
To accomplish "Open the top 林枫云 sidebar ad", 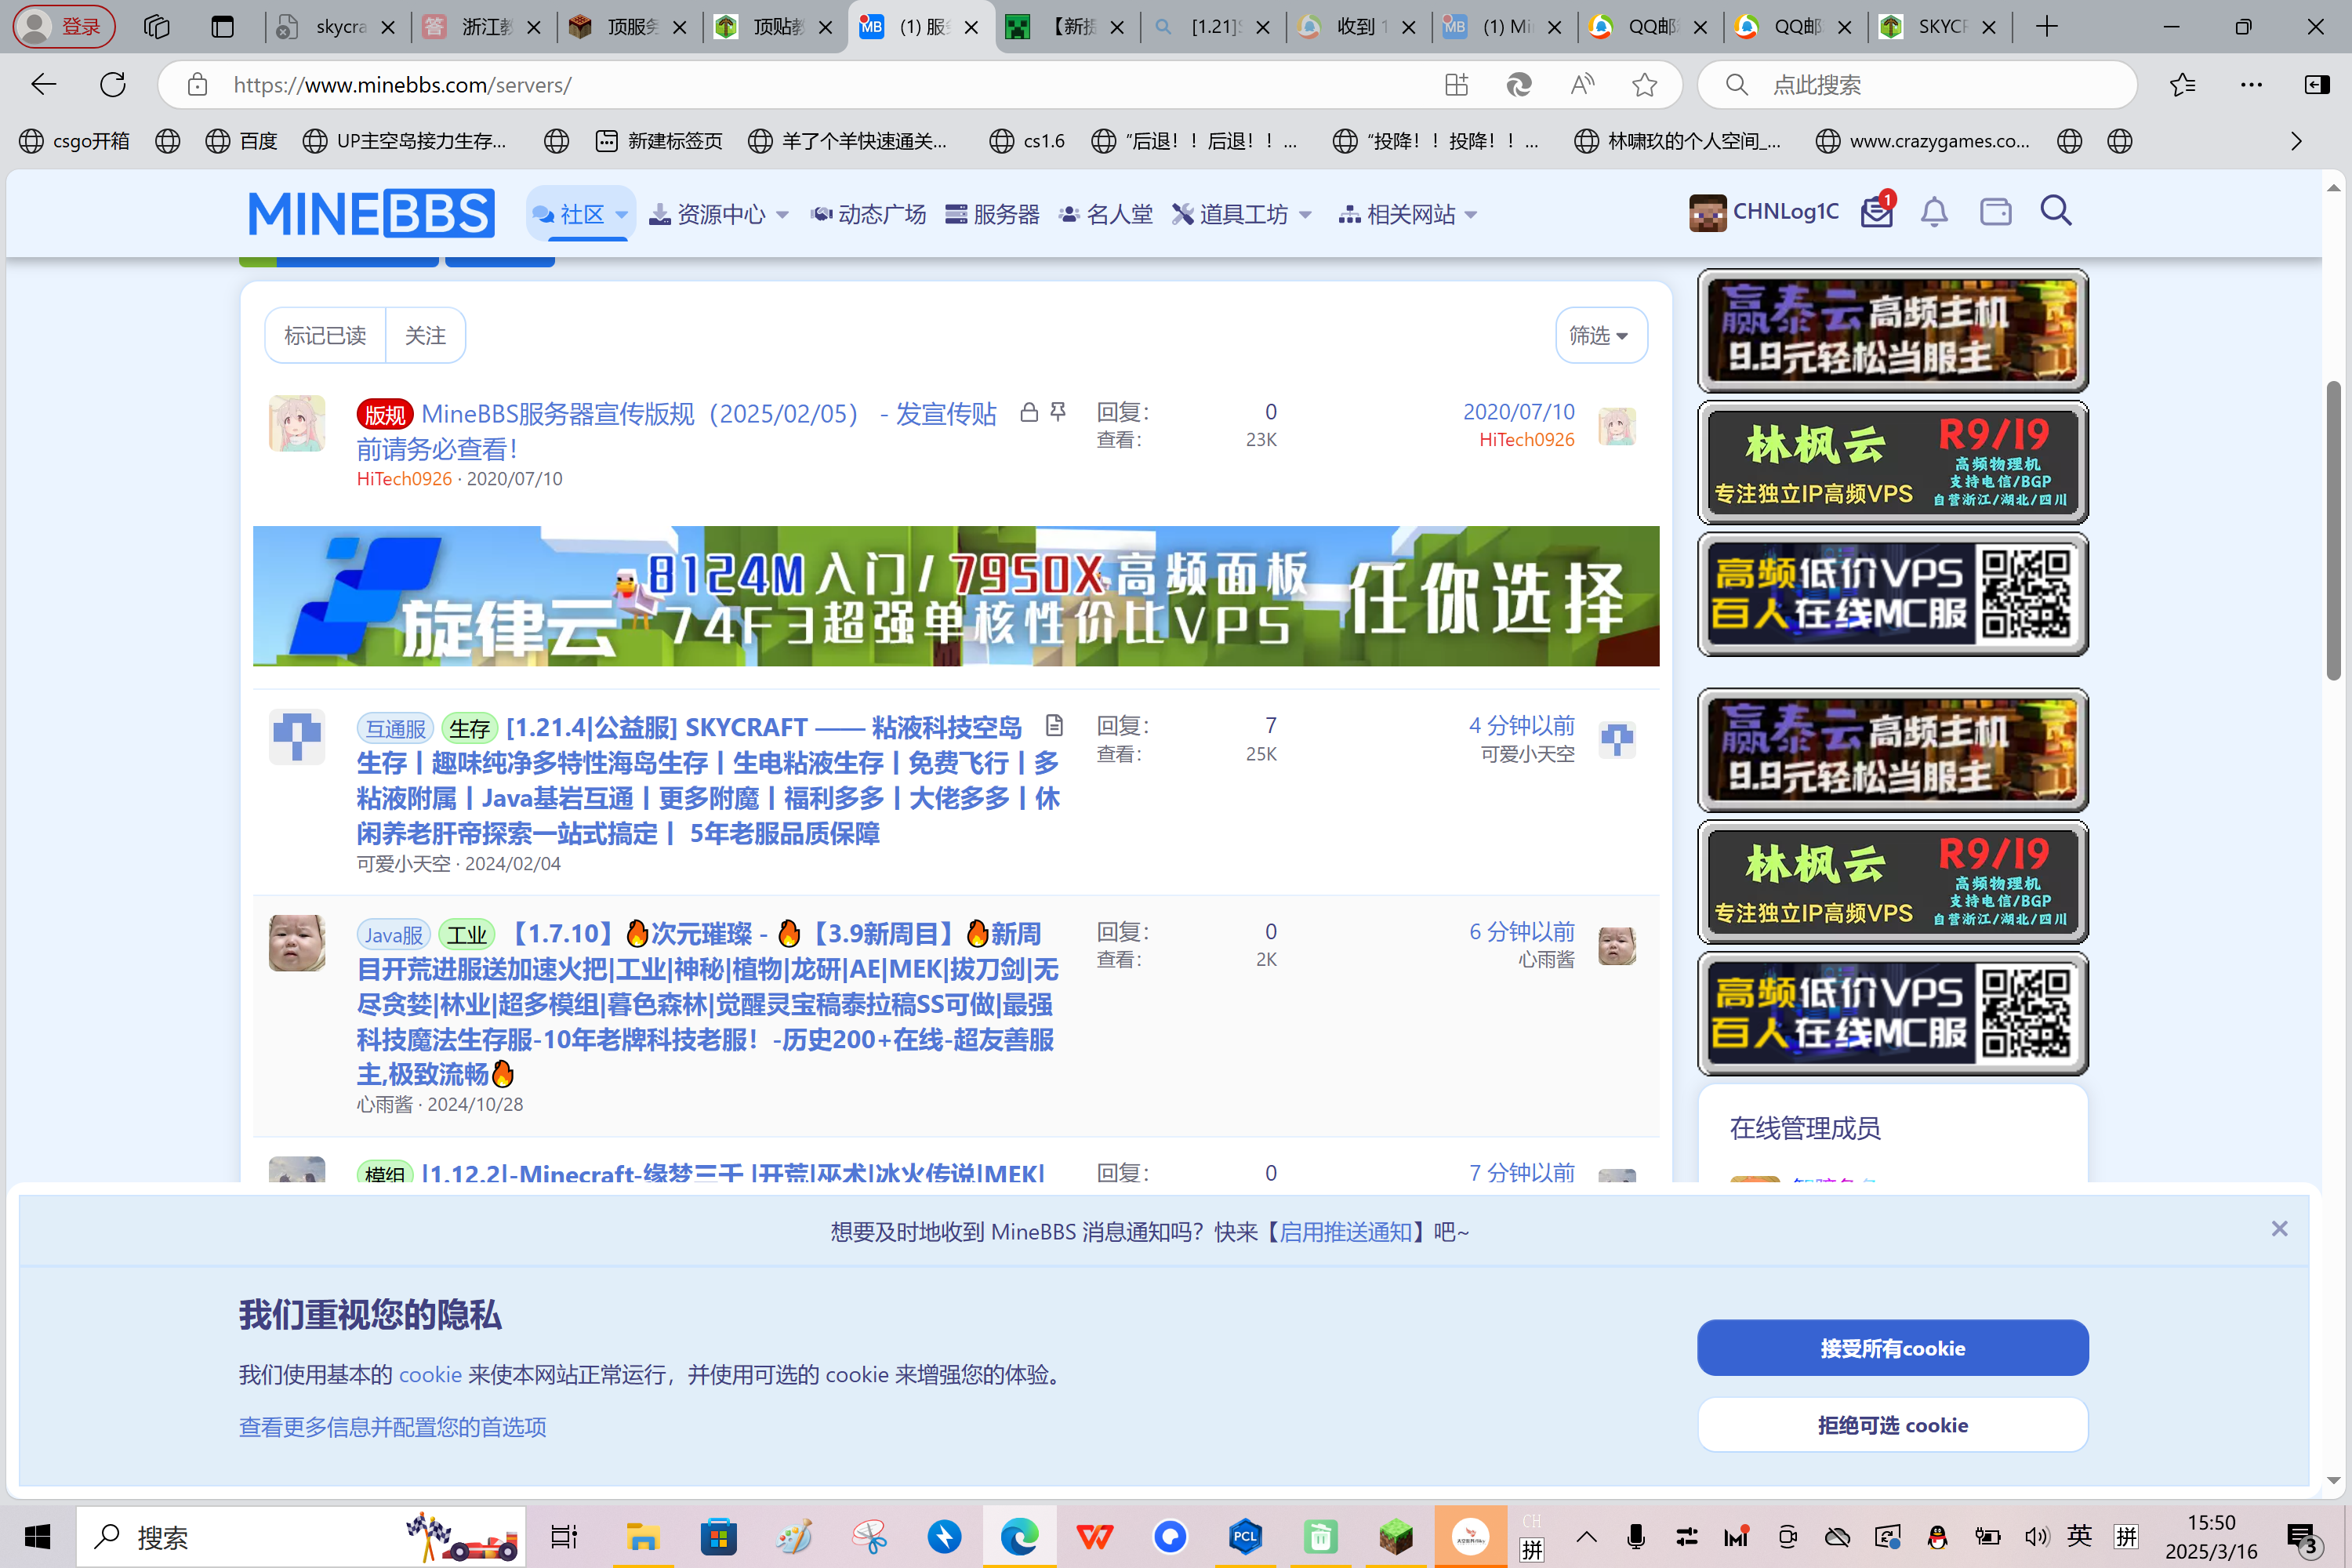I will [x=1892, y=463].
